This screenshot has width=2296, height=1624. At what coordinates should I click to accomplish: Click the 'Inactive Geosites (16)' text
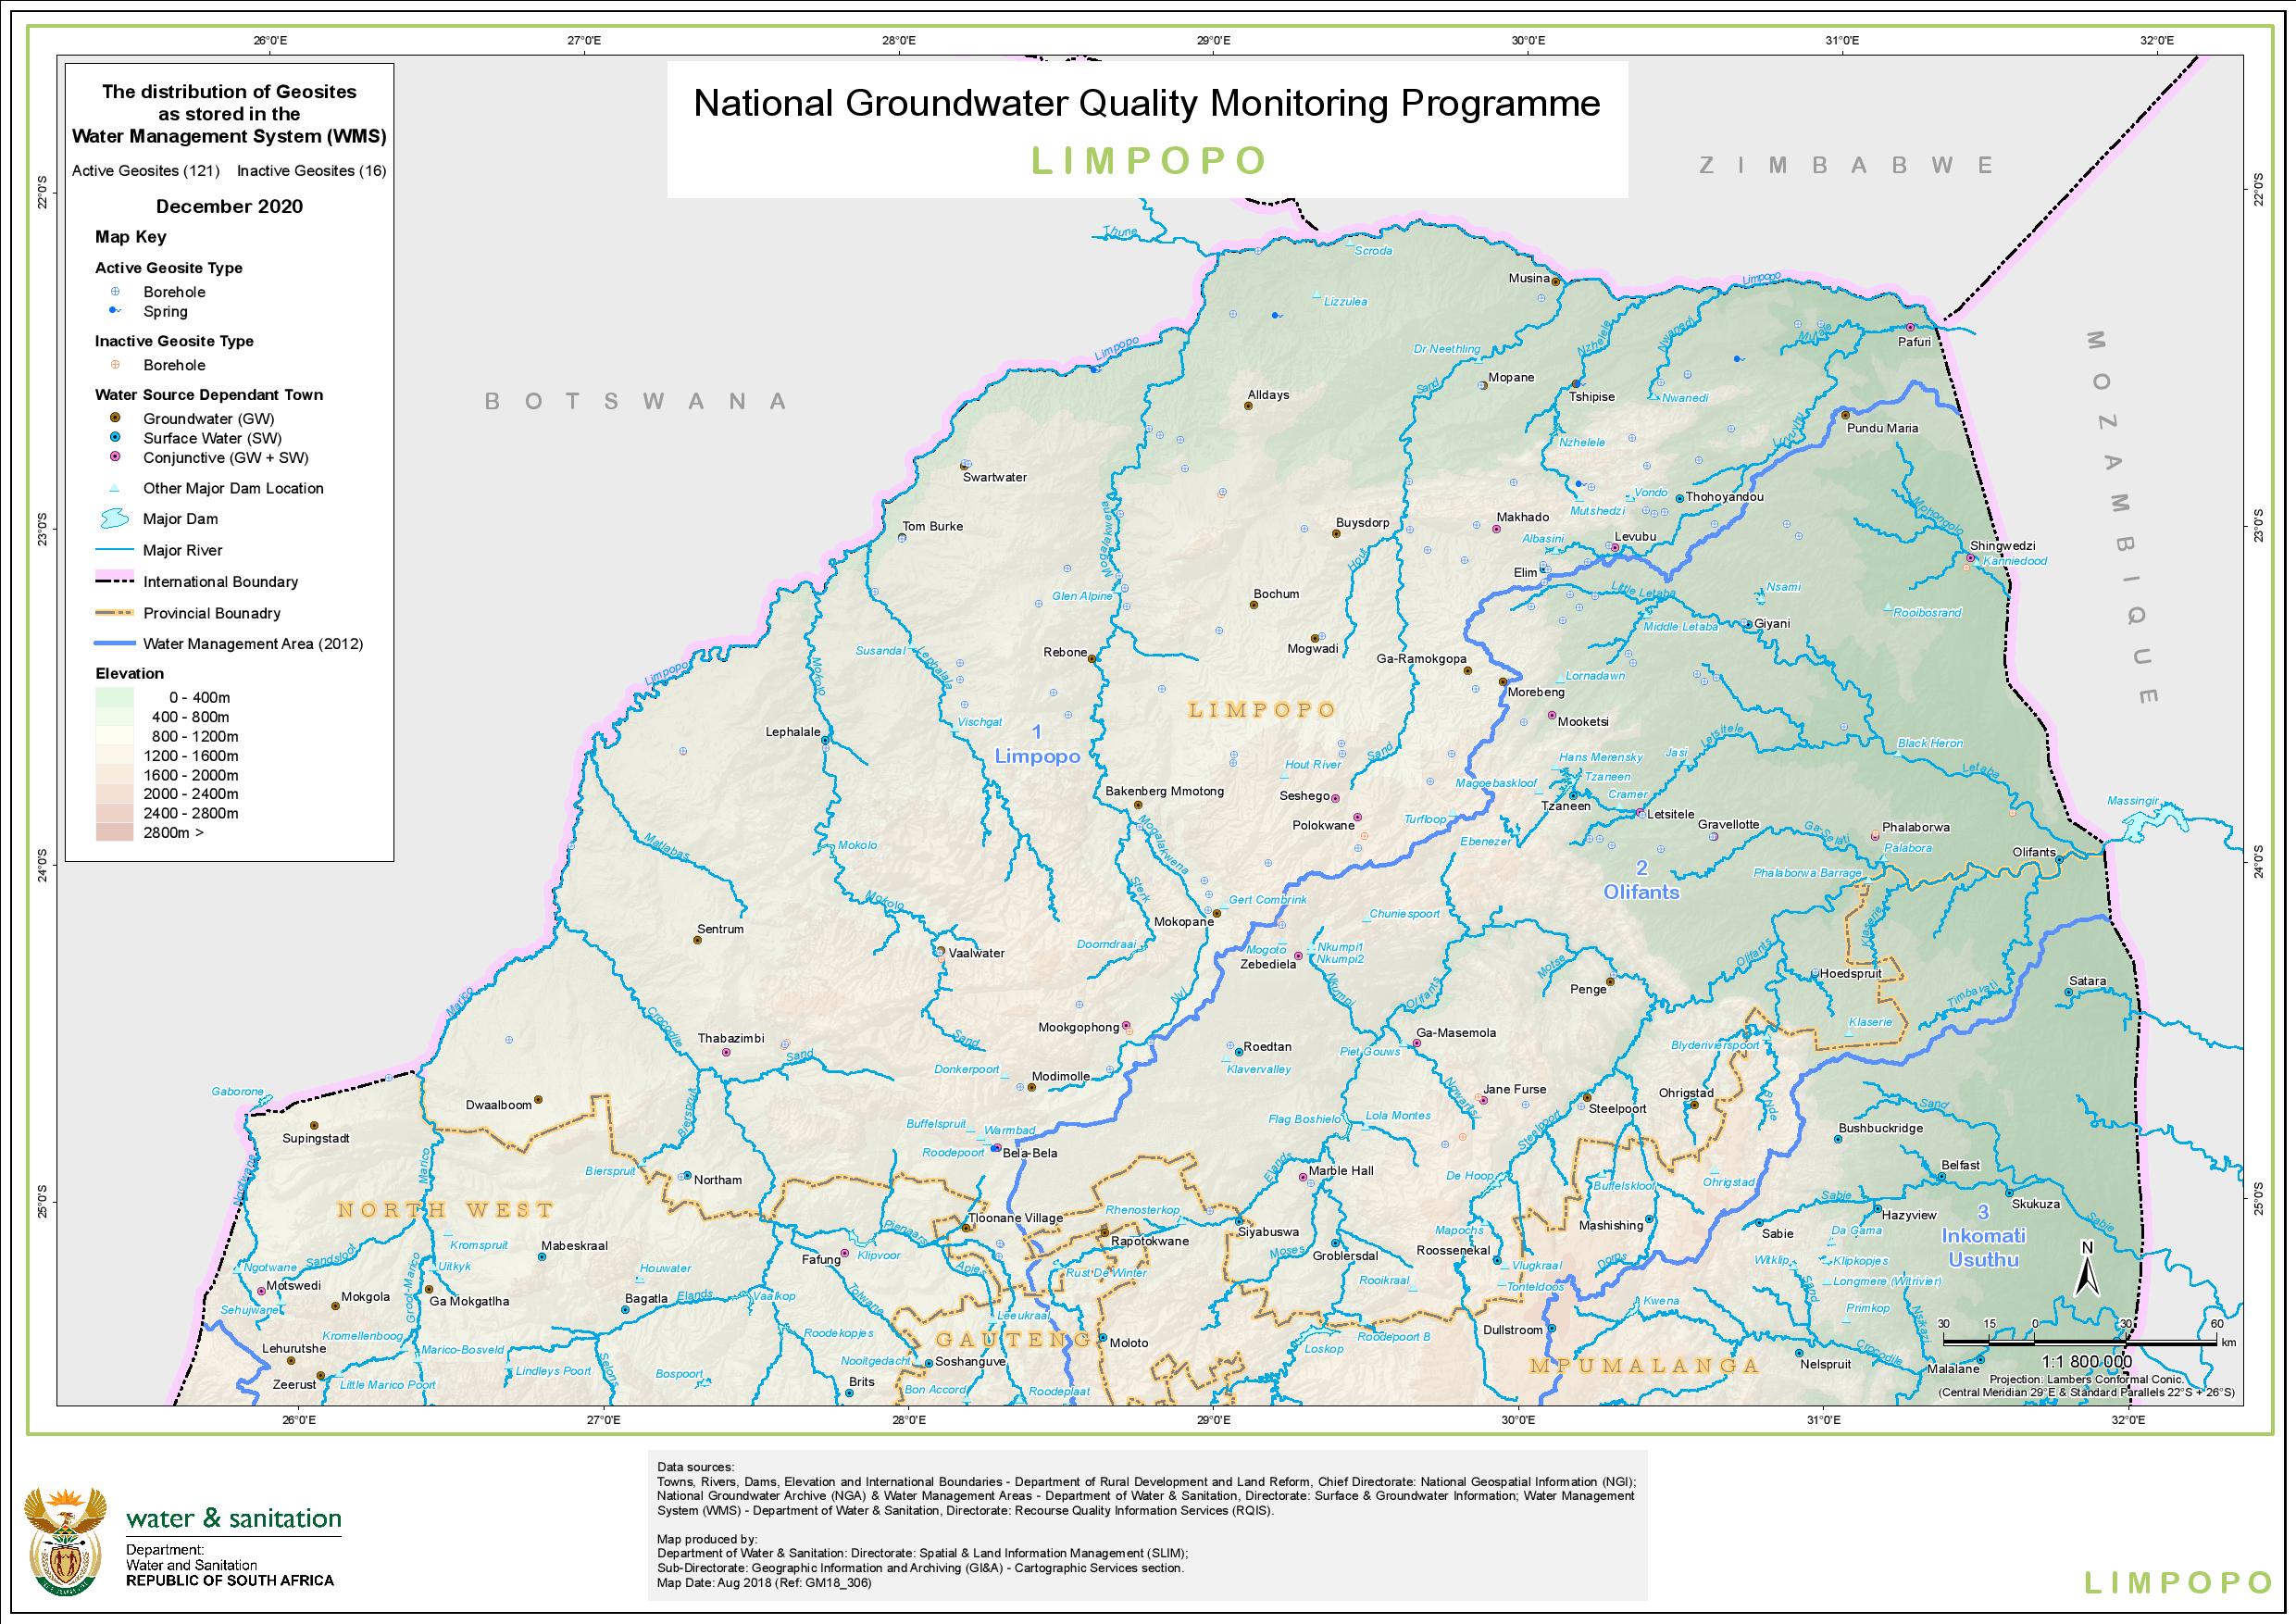tap(311, 171)
